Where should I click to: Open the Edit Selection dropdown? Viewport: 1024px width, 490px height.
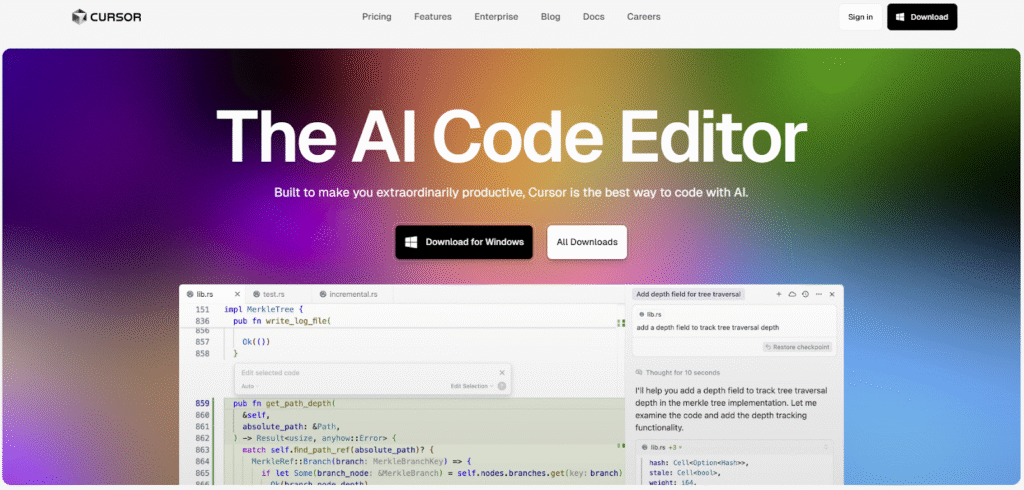coord(471,386)
